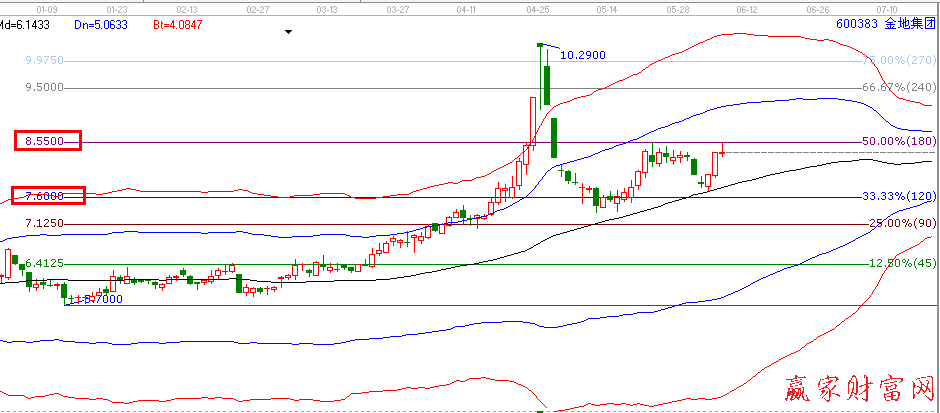Viewport: 940px width, 413px height.
Task: Select the 33.33%(120) retracement label
Action: click(x=897, y=197)
